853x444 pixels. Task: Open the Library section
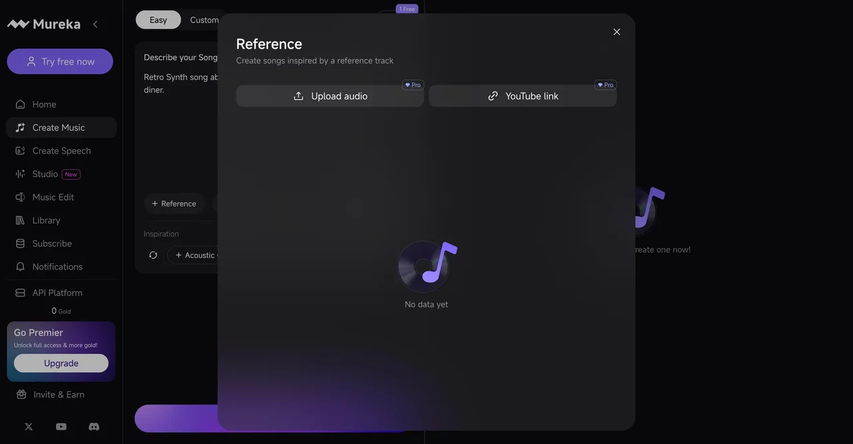tap(61, 220)
